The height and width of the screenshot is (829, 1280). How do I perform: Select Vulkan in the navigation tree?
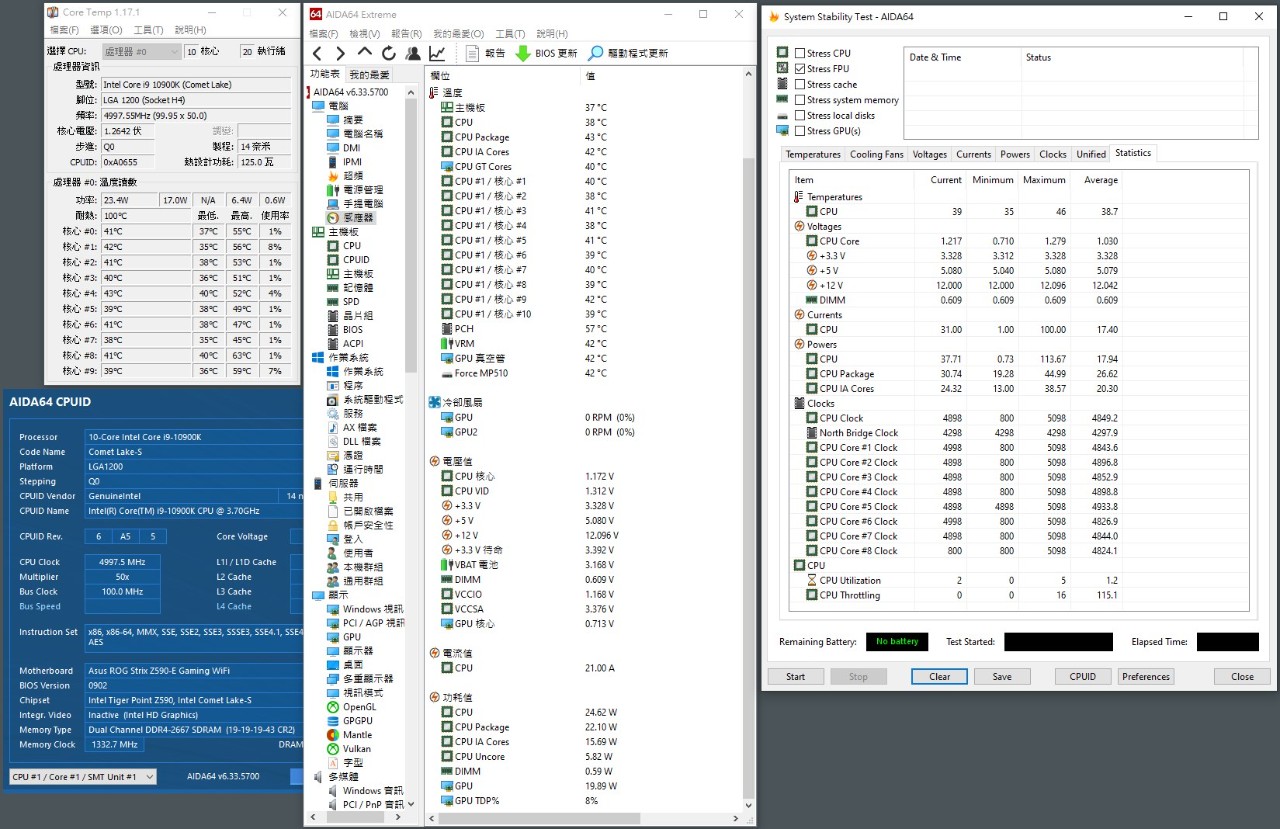356,748
